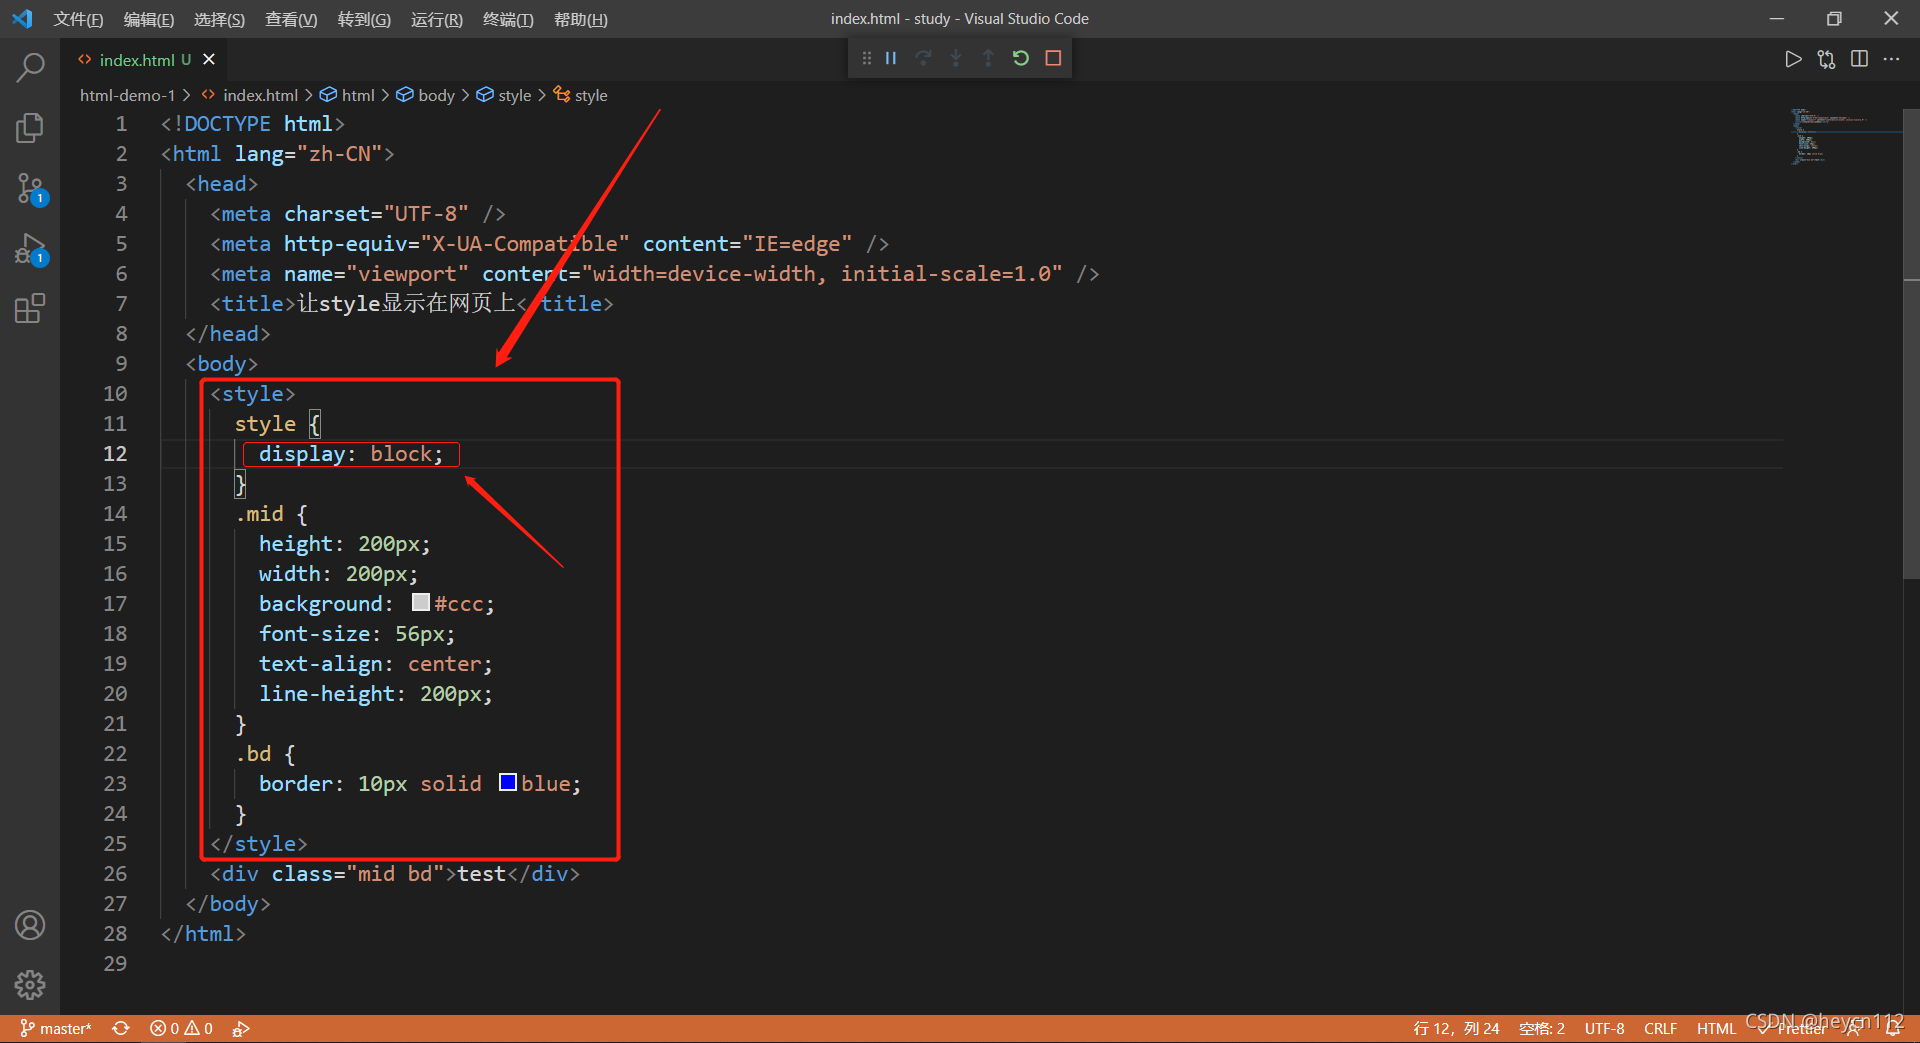Screen dimensions: 1920x1043
Task: Open the Explorer view in activity bar
Action: coord(30,128)
